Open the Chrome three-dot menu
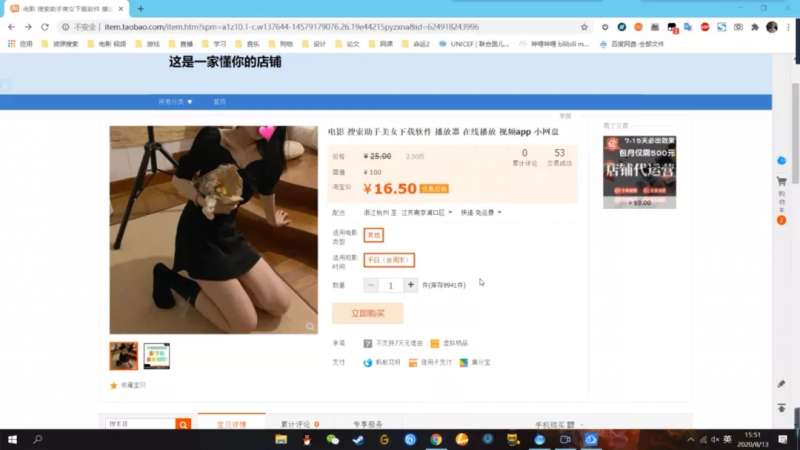 [x=789, y=27]
